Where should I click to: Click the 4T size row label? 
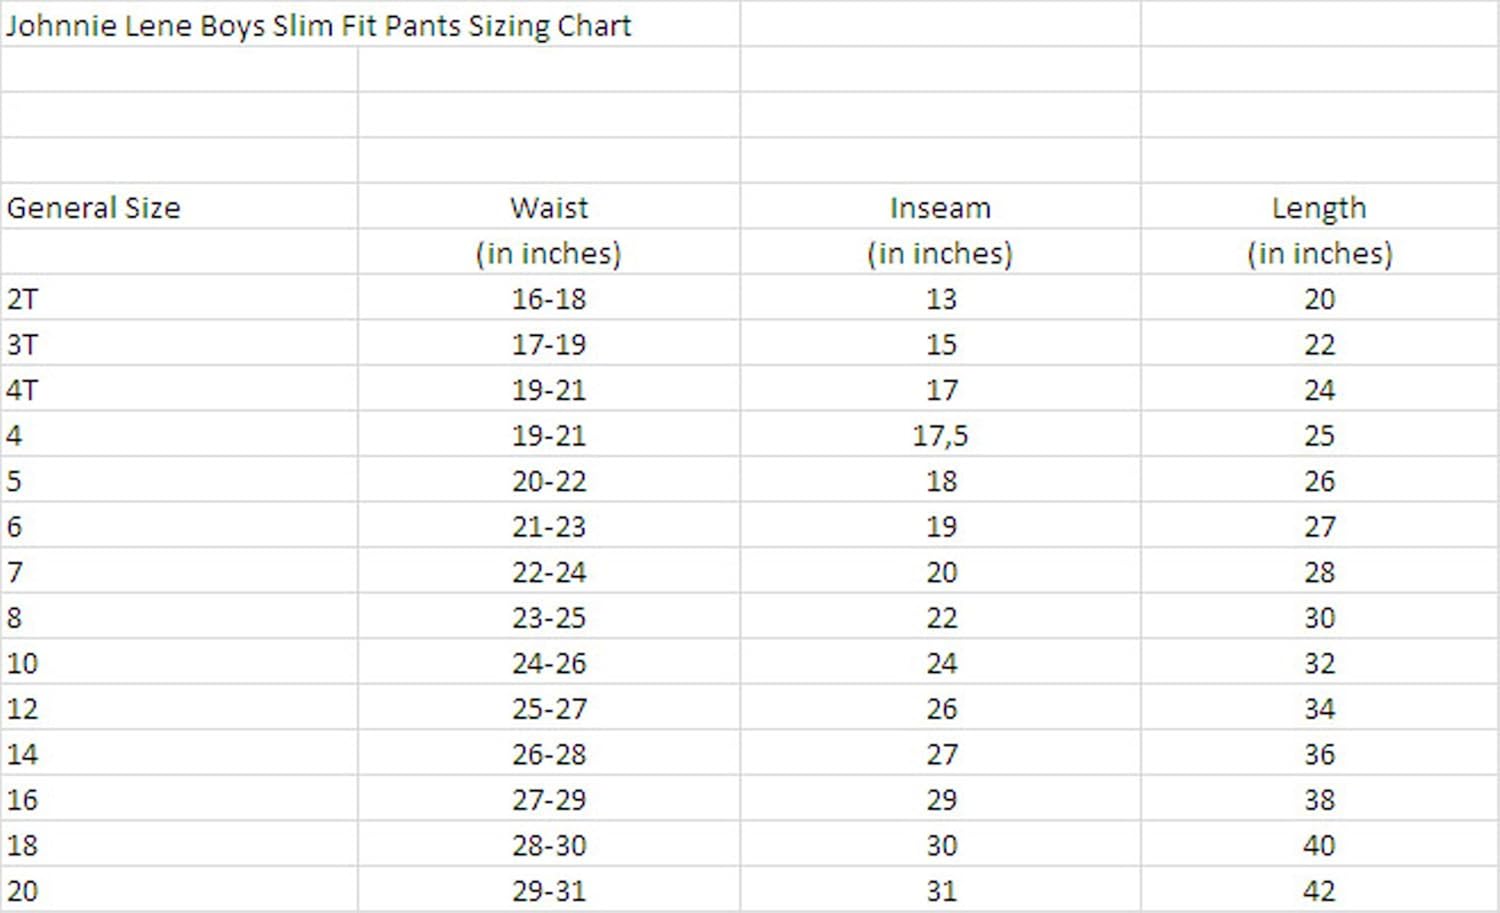pyautogui.click(x=22, y=390)
